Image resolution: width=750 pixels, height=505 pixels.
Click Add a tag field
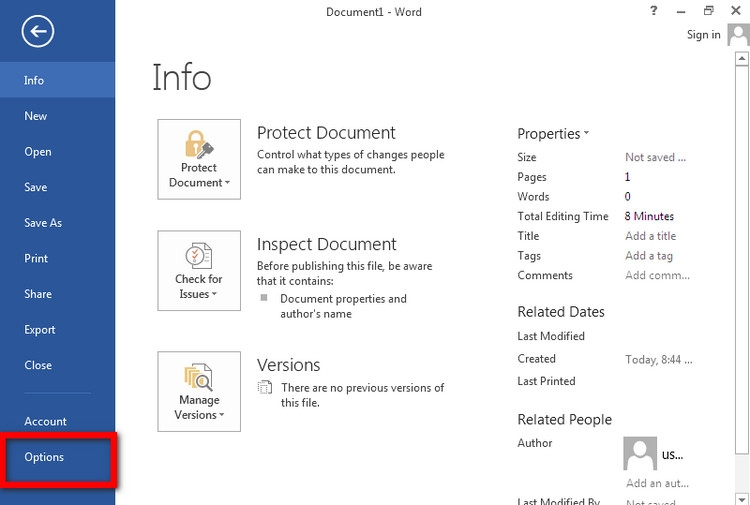tap(649, 256)
